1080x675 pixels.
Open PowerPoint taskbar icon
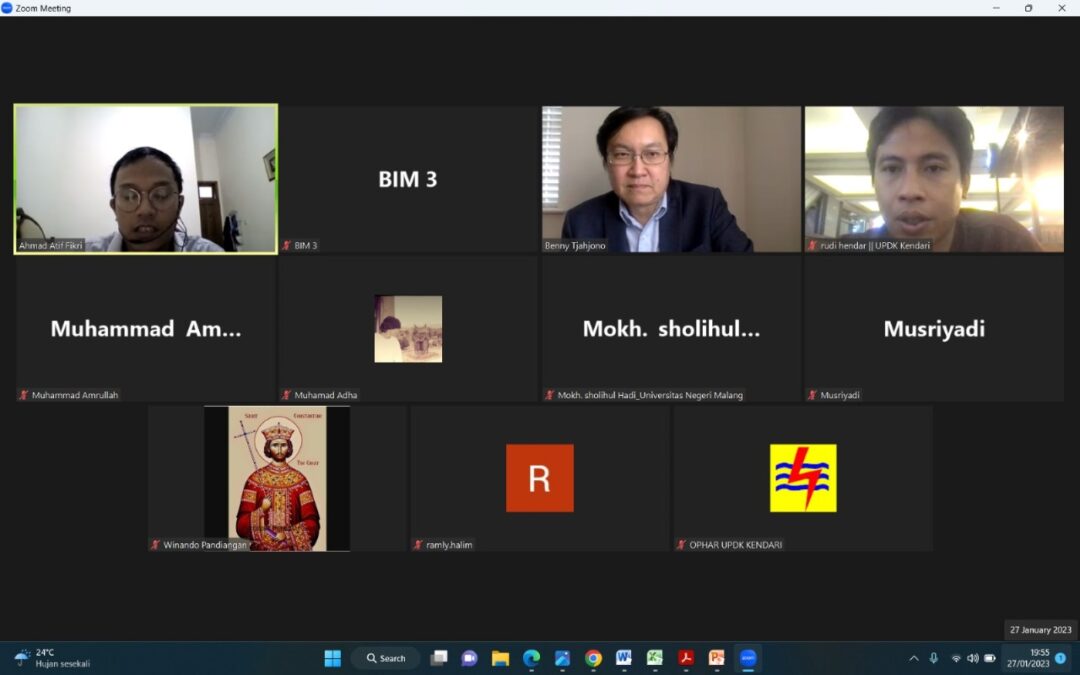(716, 658)
